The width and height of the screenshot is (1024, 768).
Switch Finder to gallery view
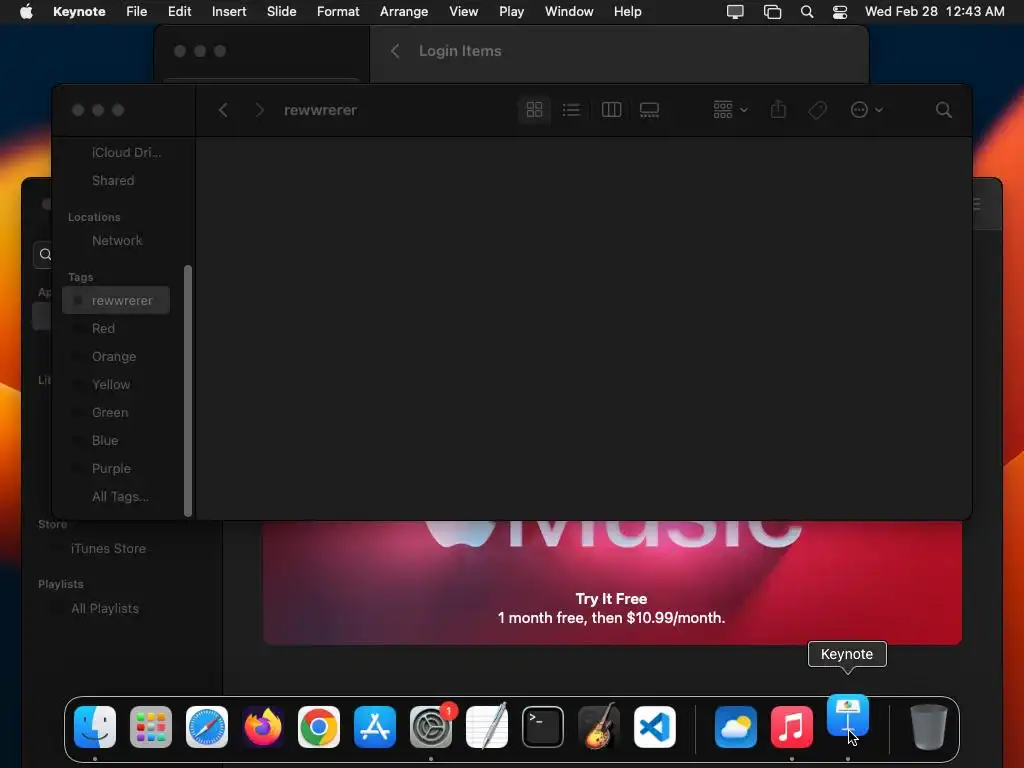tap(649, 110)
